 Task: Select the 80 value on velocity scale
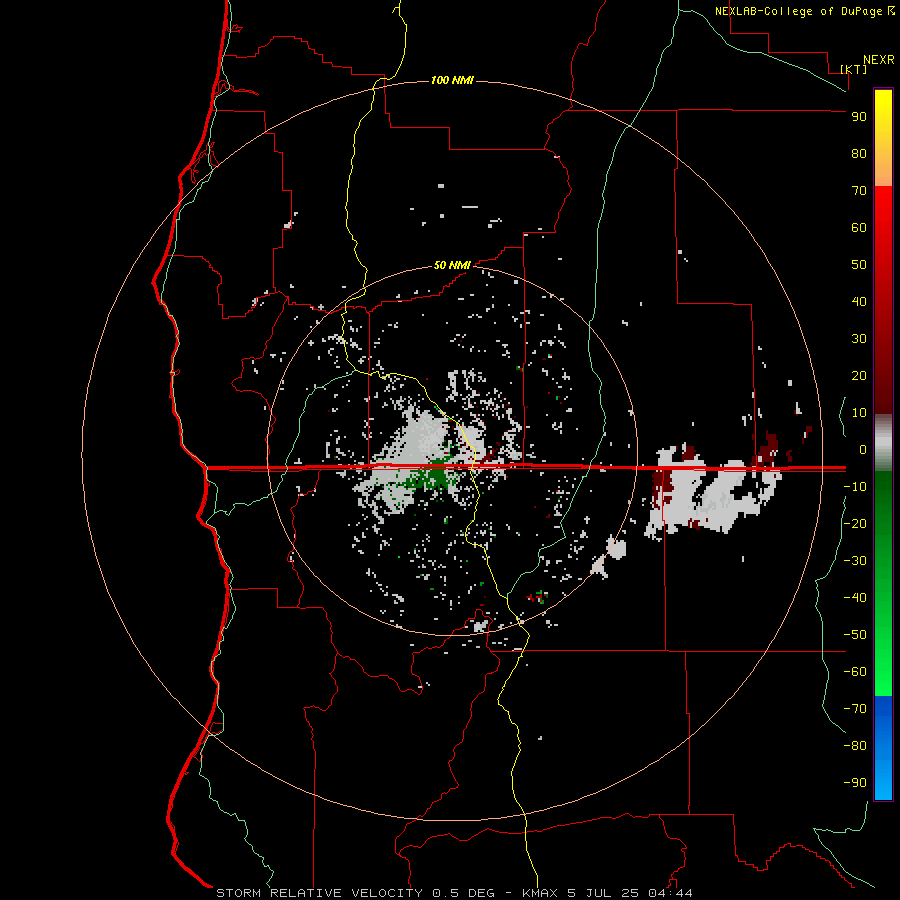[859, 154]
